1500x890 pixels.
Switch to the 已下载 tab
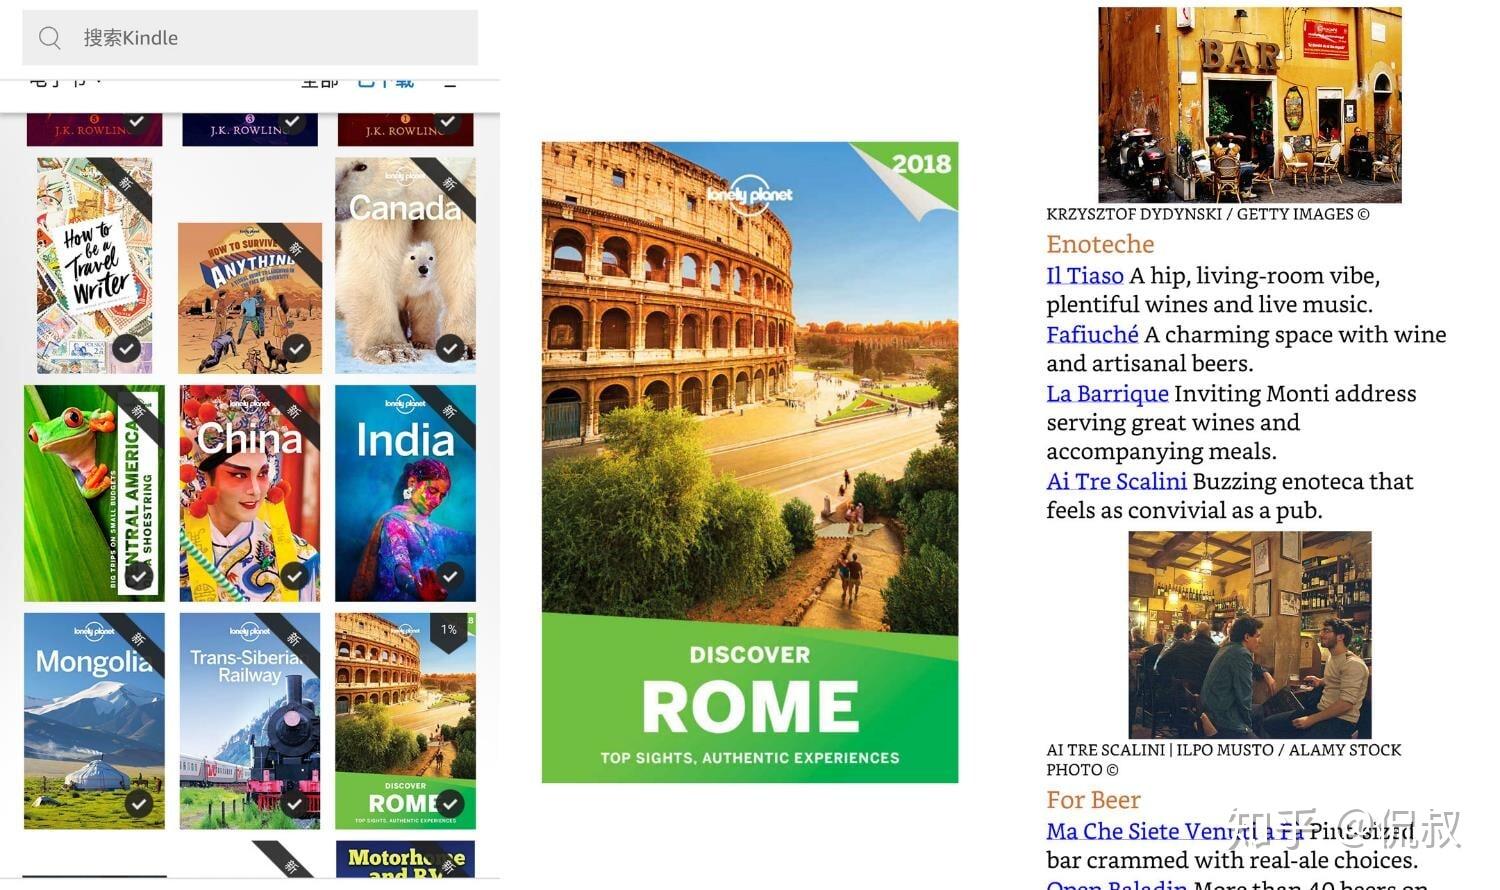click(386, 82)
